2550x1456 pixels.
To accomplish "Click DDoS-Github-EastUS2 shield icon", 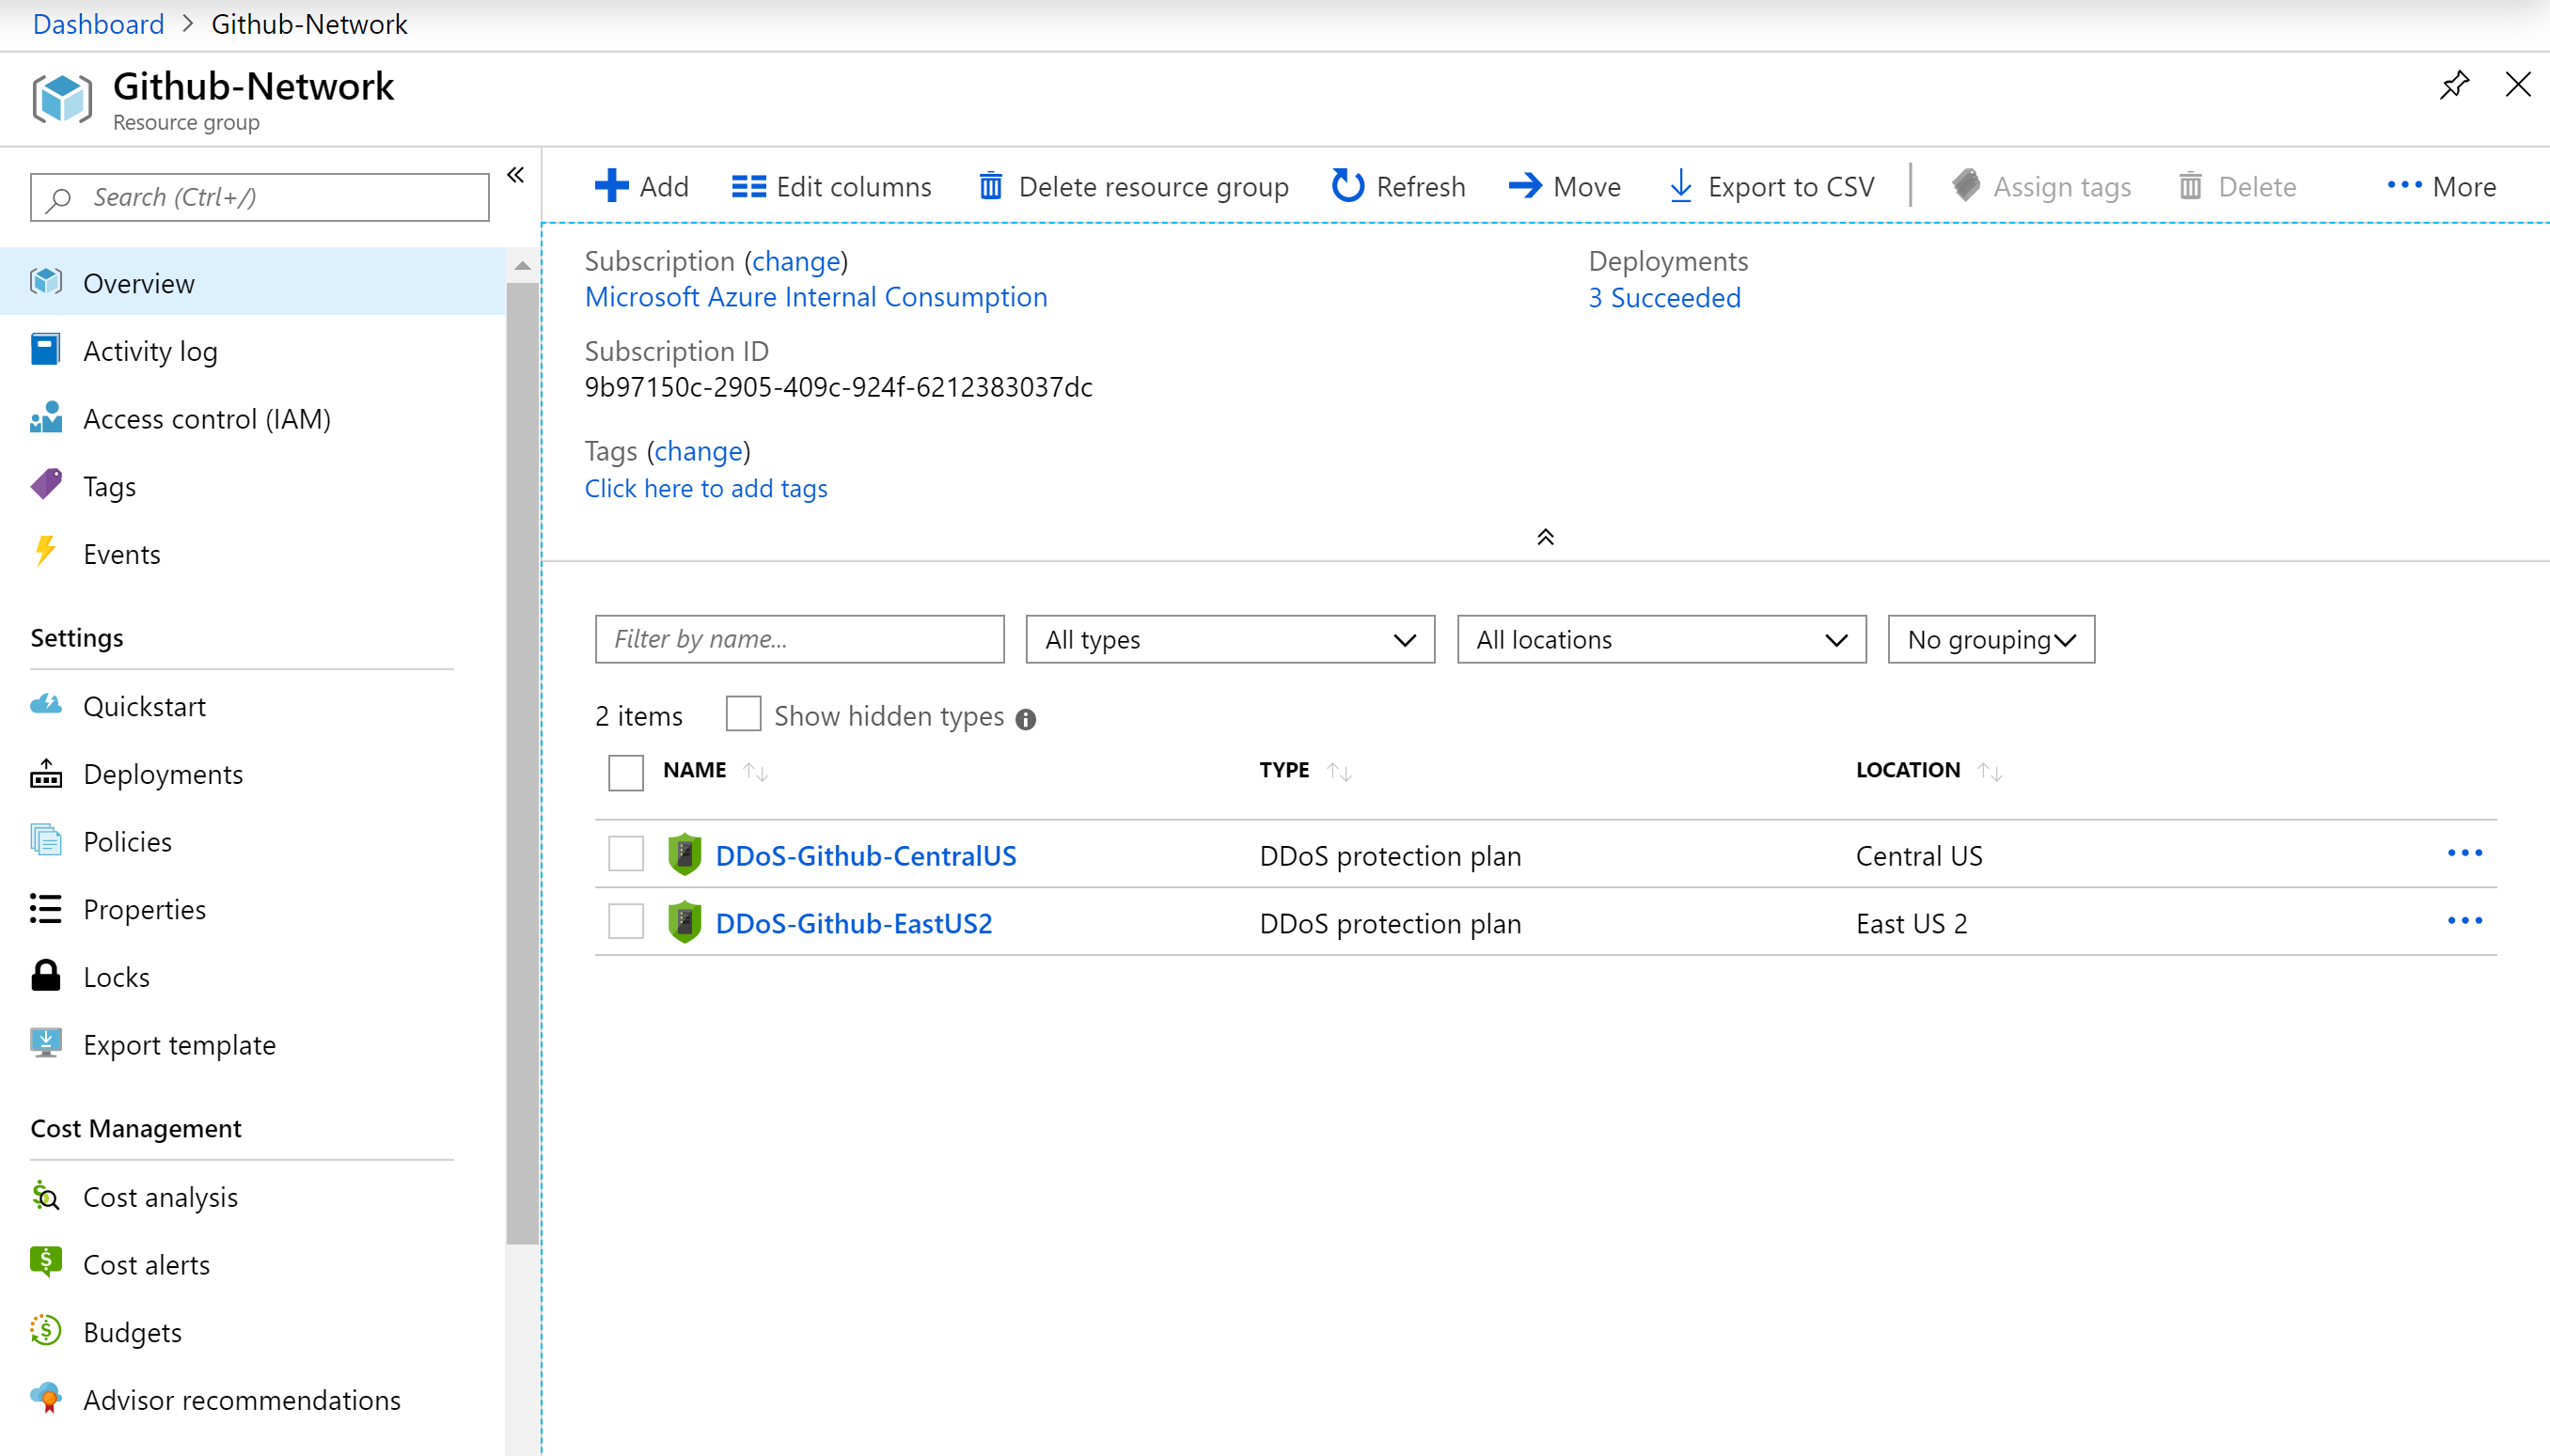I will (684, 922).
